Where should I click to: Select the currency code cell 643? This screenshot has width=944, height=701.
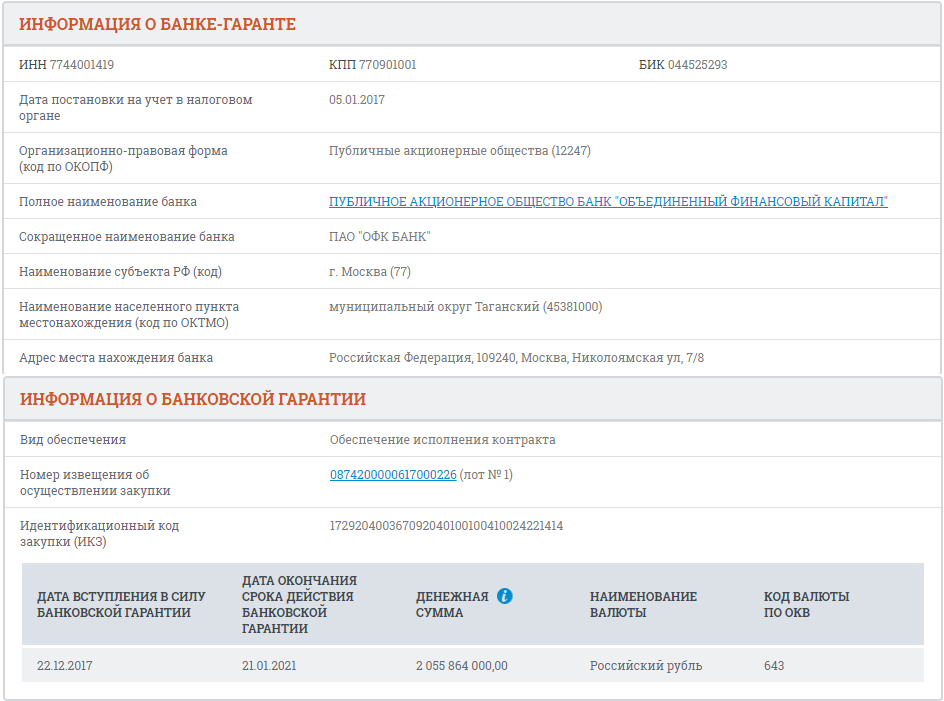pos(774,665)
